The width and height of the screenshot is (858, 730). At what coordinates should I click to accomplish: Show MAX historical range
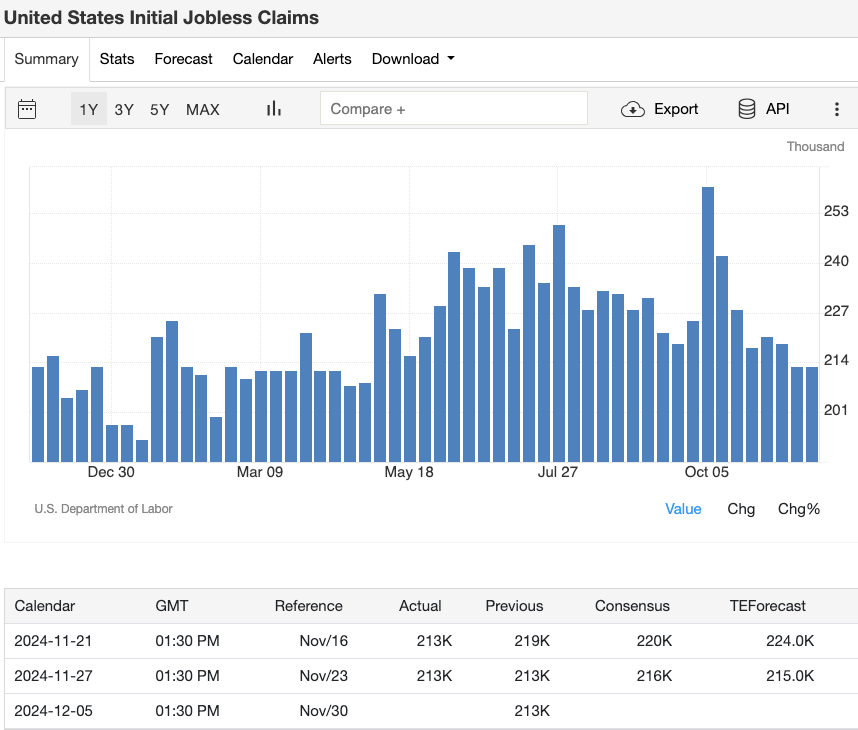pyautogui.click(x=202, y=109)
